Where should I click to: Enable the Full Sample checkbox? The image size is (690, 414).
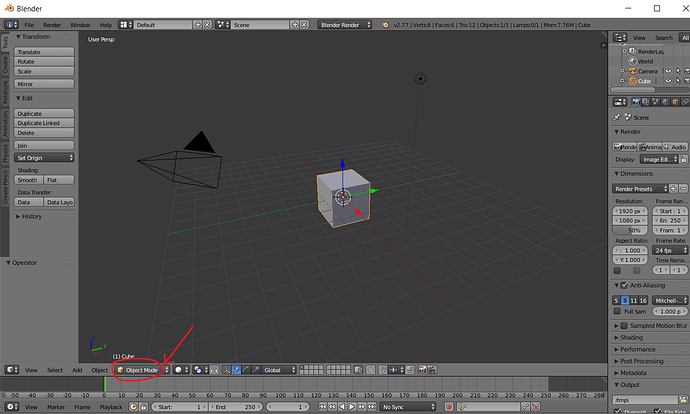pyautogui.click(x=617, y=311)
